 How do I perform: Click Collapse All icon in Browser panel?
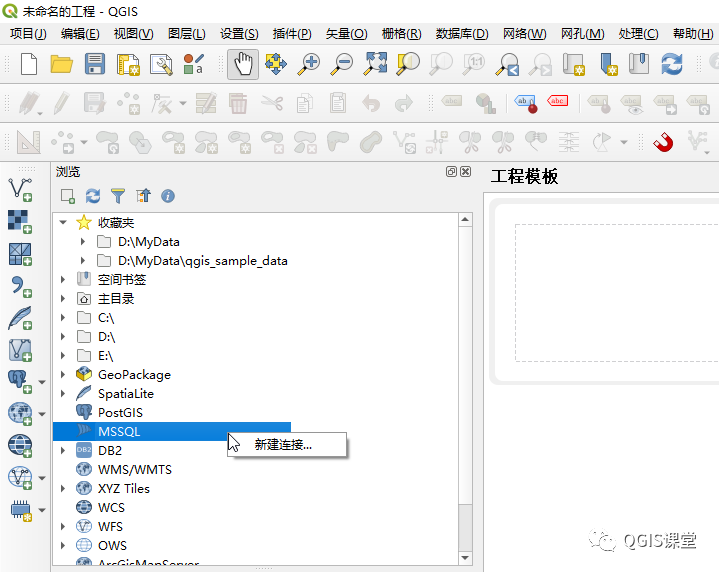(x=143, y=196)
